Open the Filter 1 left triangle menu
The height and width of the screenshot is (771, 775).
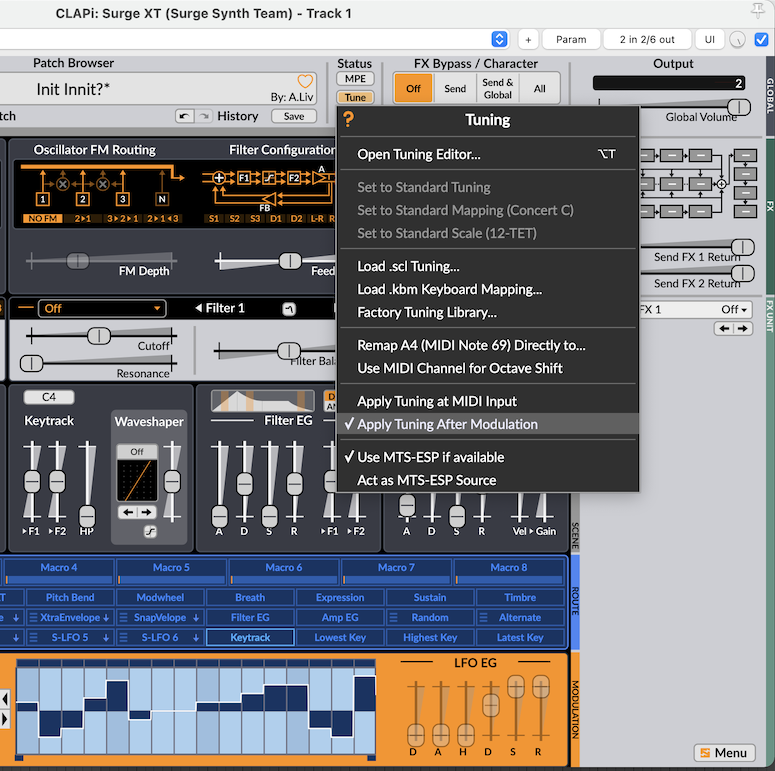pyautogui.click(x=199, y=308)
